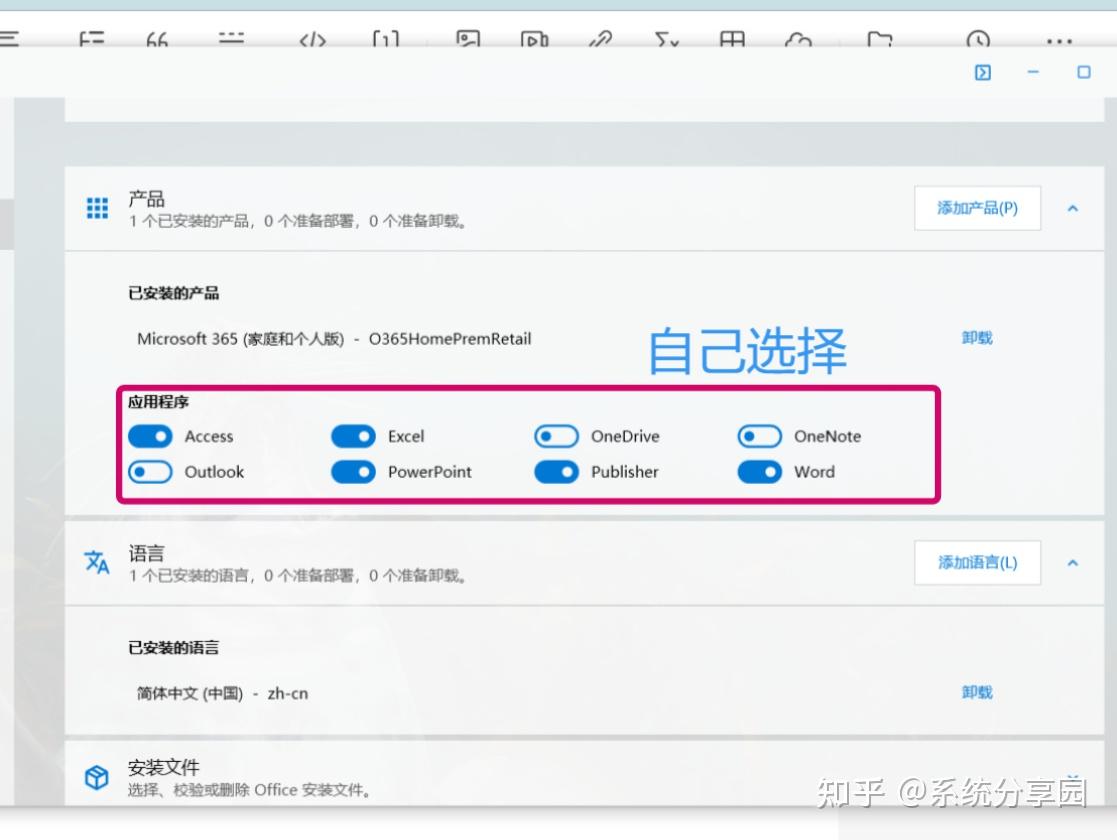Click the link chain icon in editor toolbar
This screenshot has height=840, width=1117.
(601, 39)
